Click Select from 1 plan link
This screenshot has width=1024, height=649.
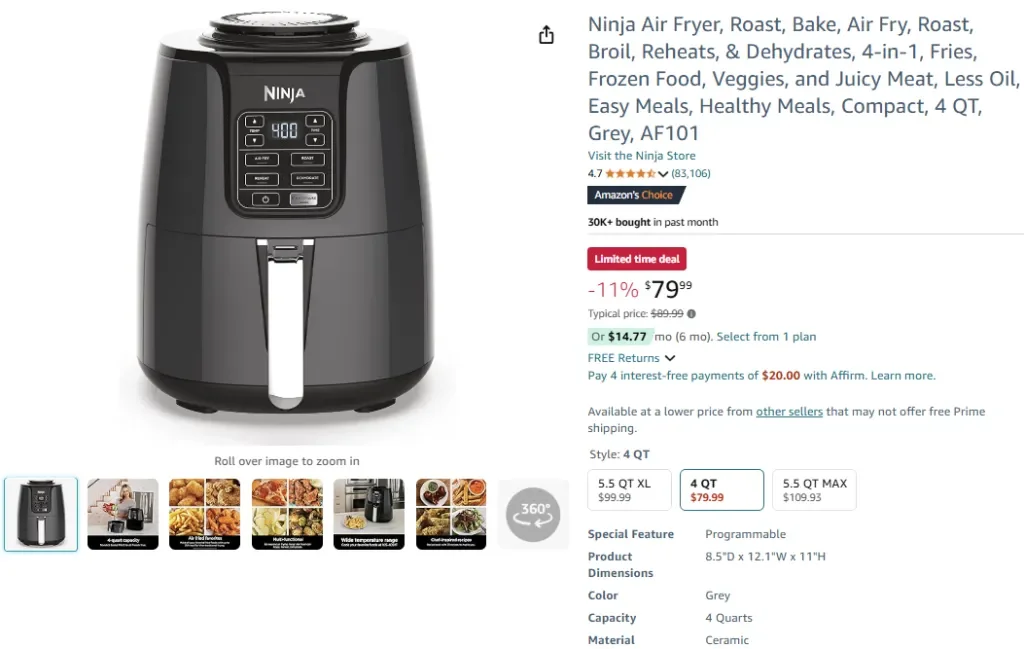point(766,337)
